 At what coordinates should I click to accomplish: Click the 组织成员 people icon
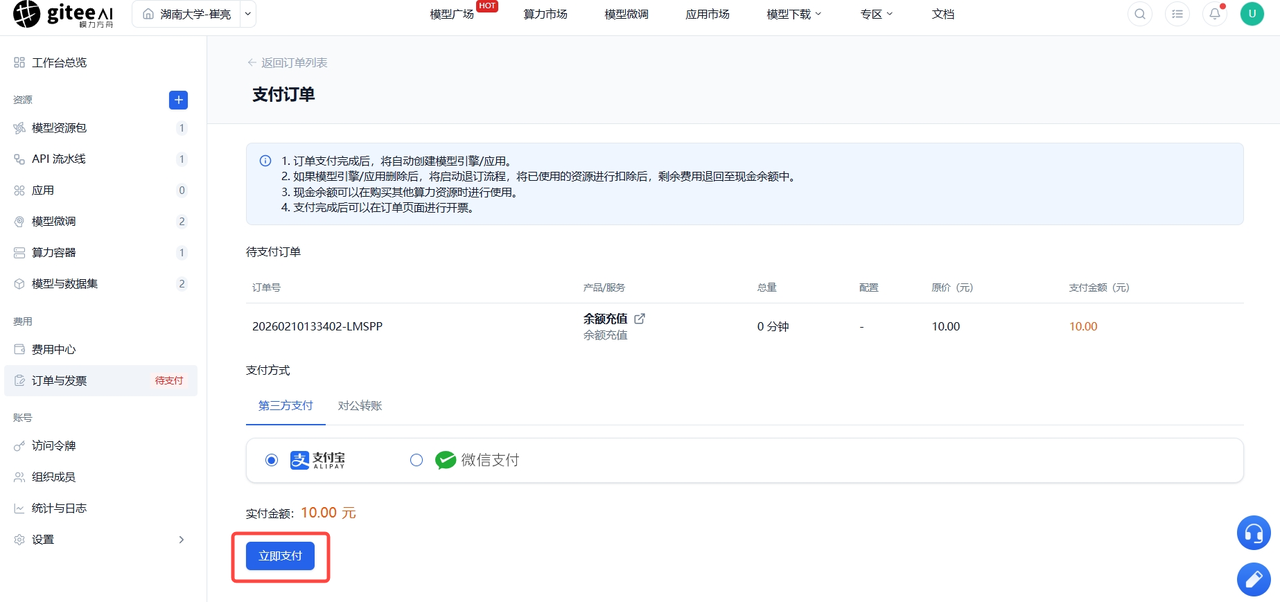tap(19, 477)
